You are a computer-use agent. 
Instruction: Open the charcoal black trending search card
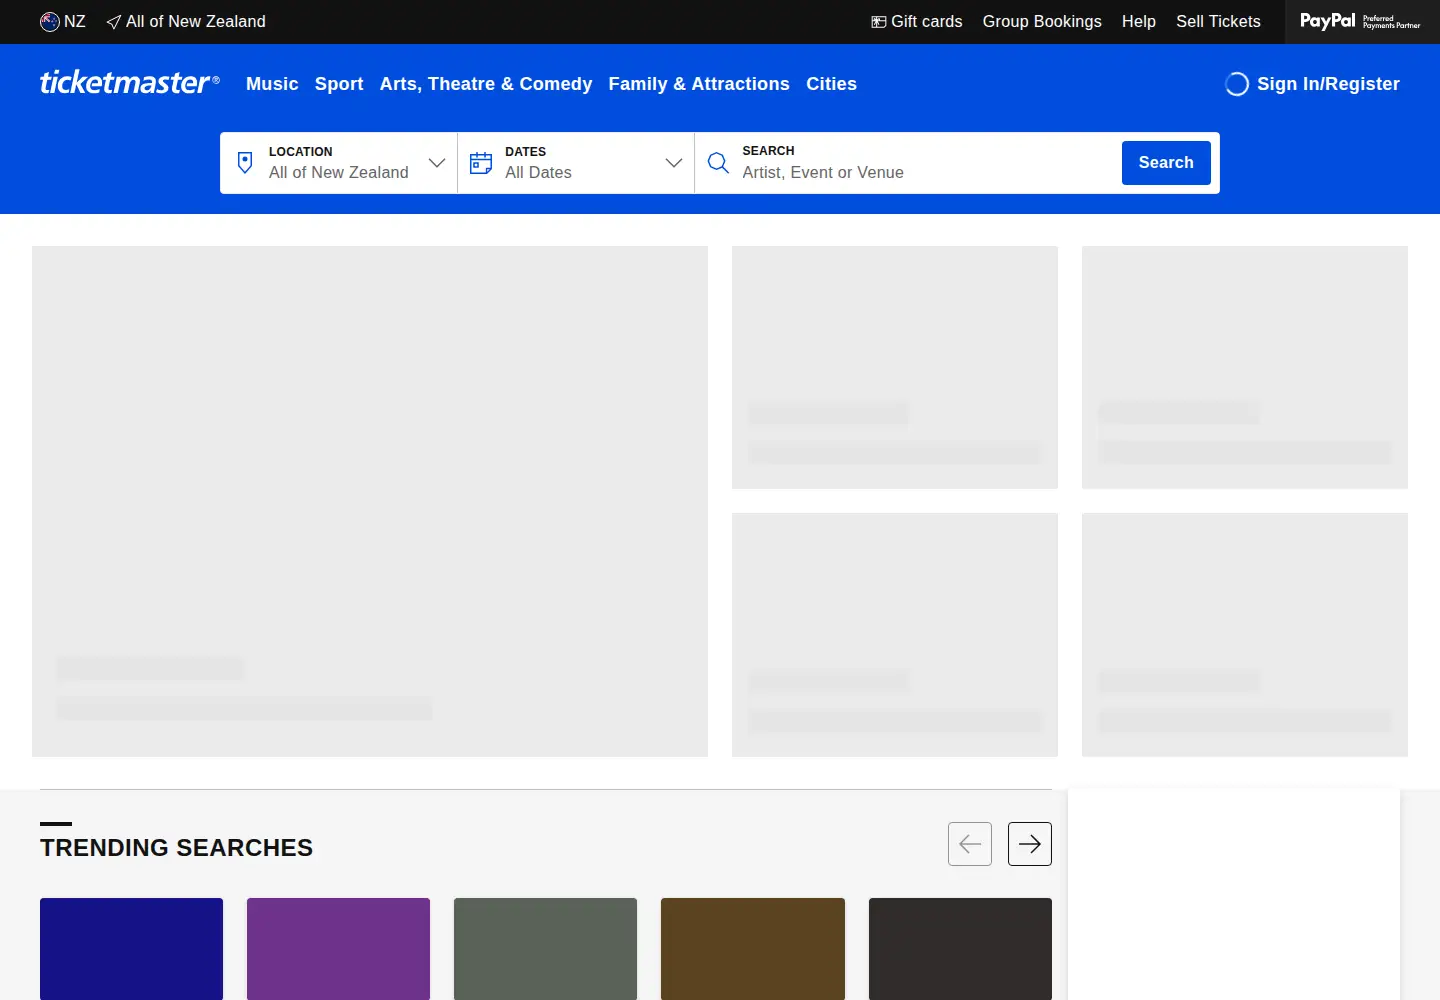tap(960, 949)
